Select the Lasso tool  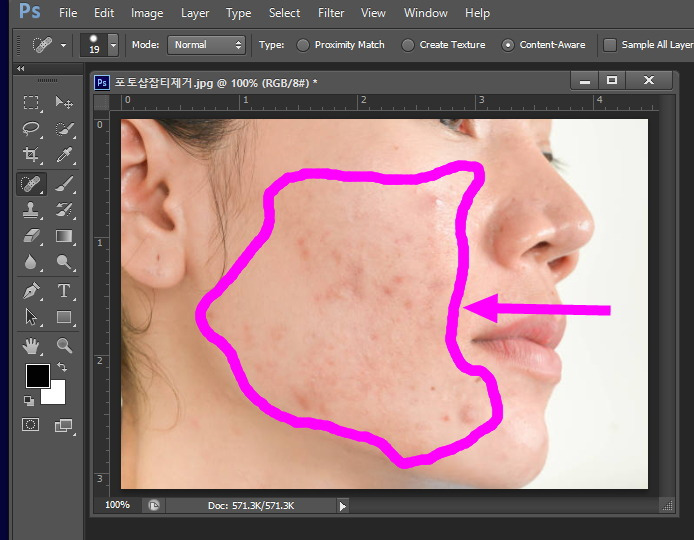point(31,129)
